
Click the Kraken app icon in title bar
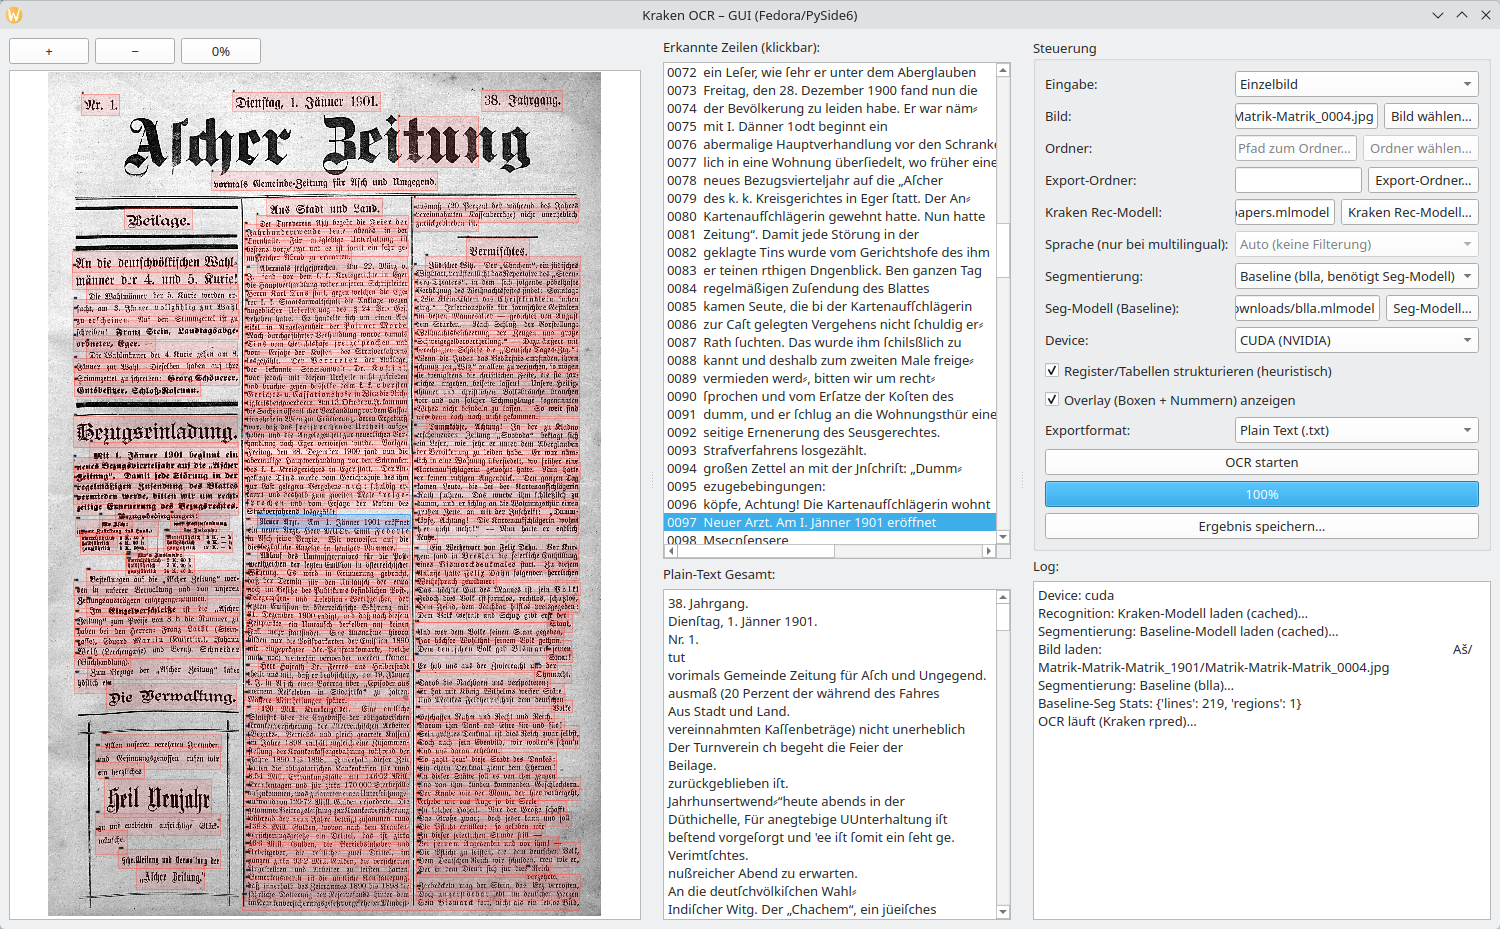pyautogui.click(x=14, y=15)
